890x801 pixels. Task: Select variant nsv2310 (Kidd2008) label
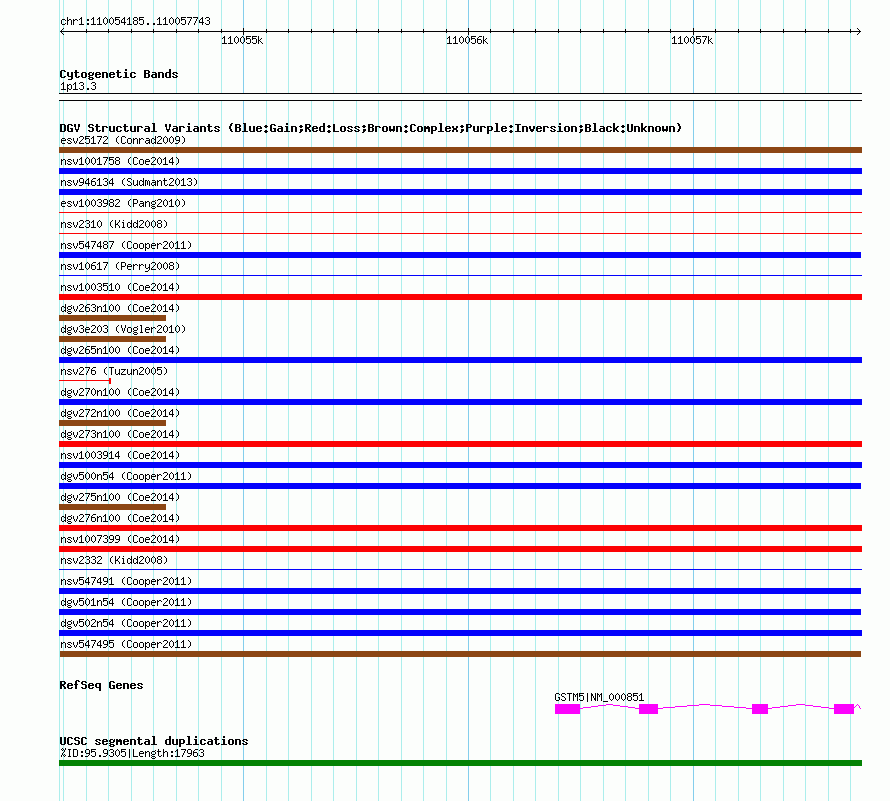114,224
